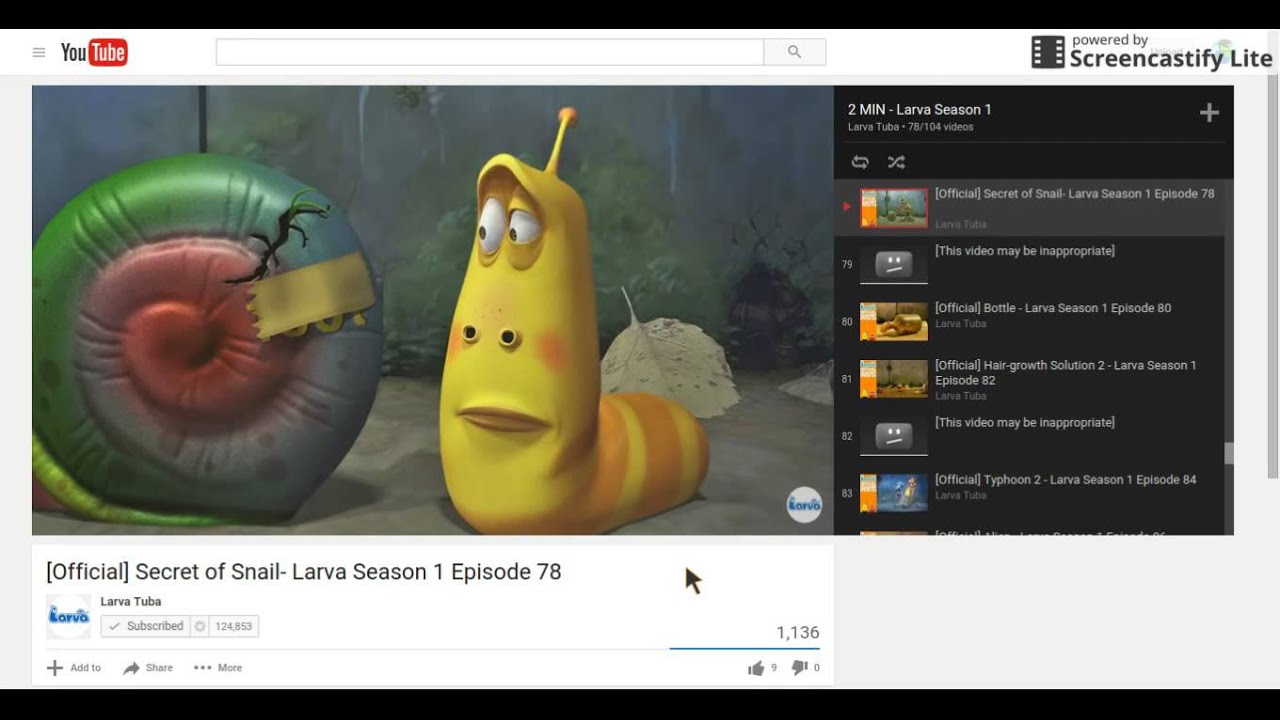Open the 2 MIN - Larva Season 1 playlist title
1280x720 pixels.
(920, 109)
